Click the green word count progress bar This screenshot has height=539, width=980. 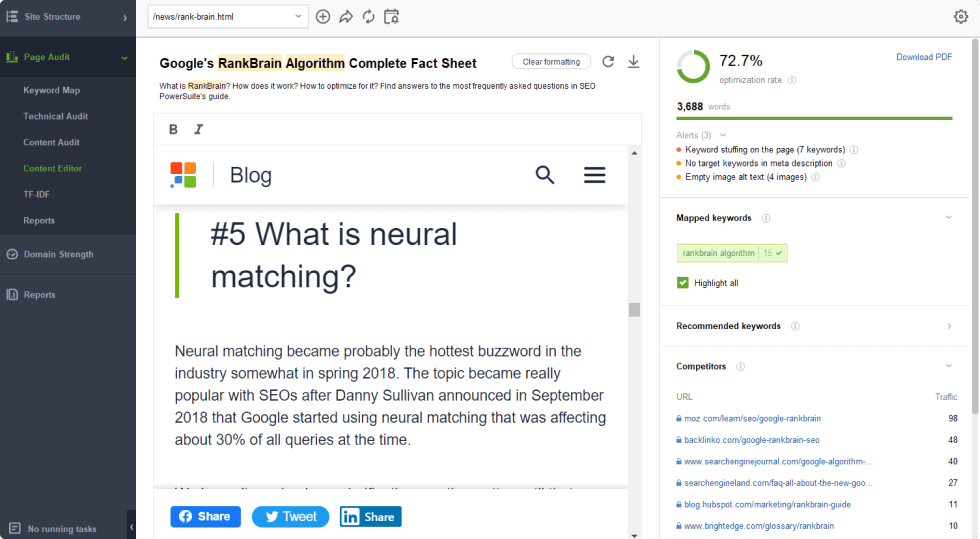click(x=814, y=118)
